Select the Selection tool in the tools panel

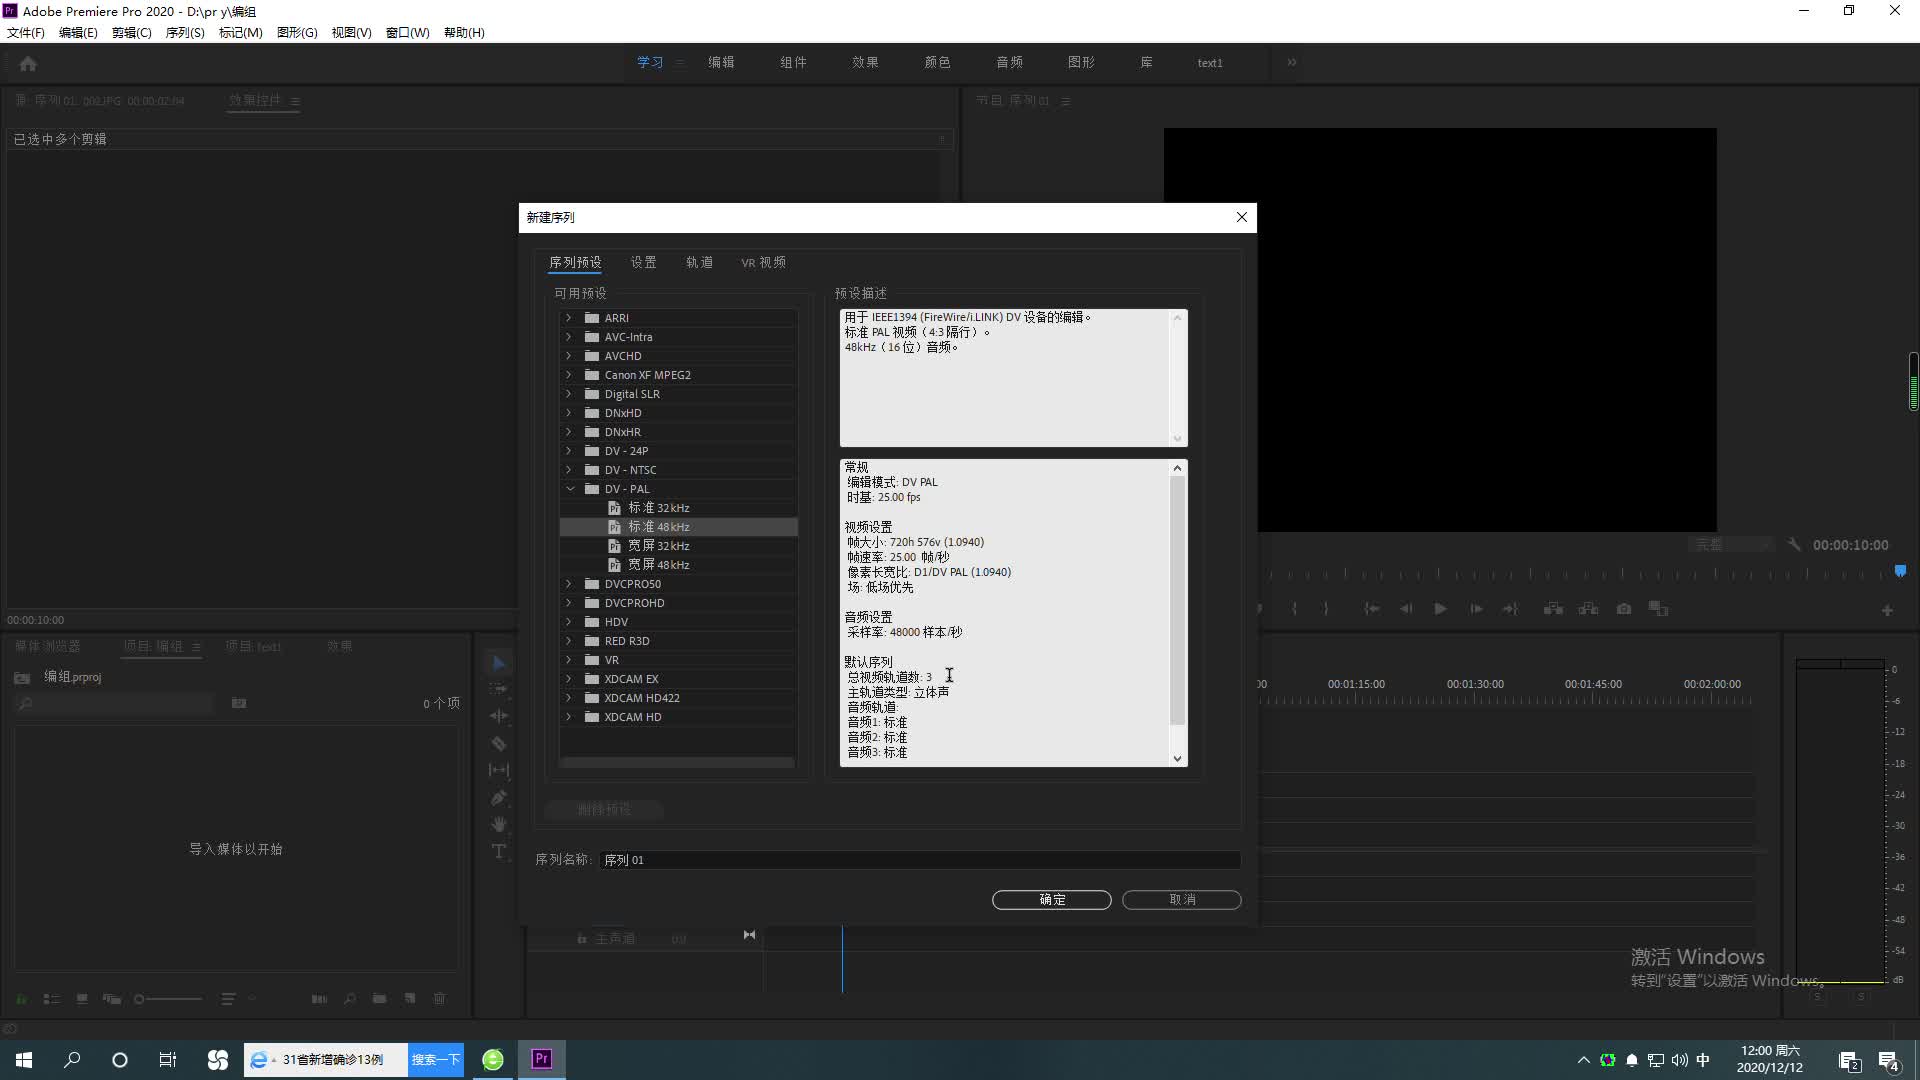(499, 662)
